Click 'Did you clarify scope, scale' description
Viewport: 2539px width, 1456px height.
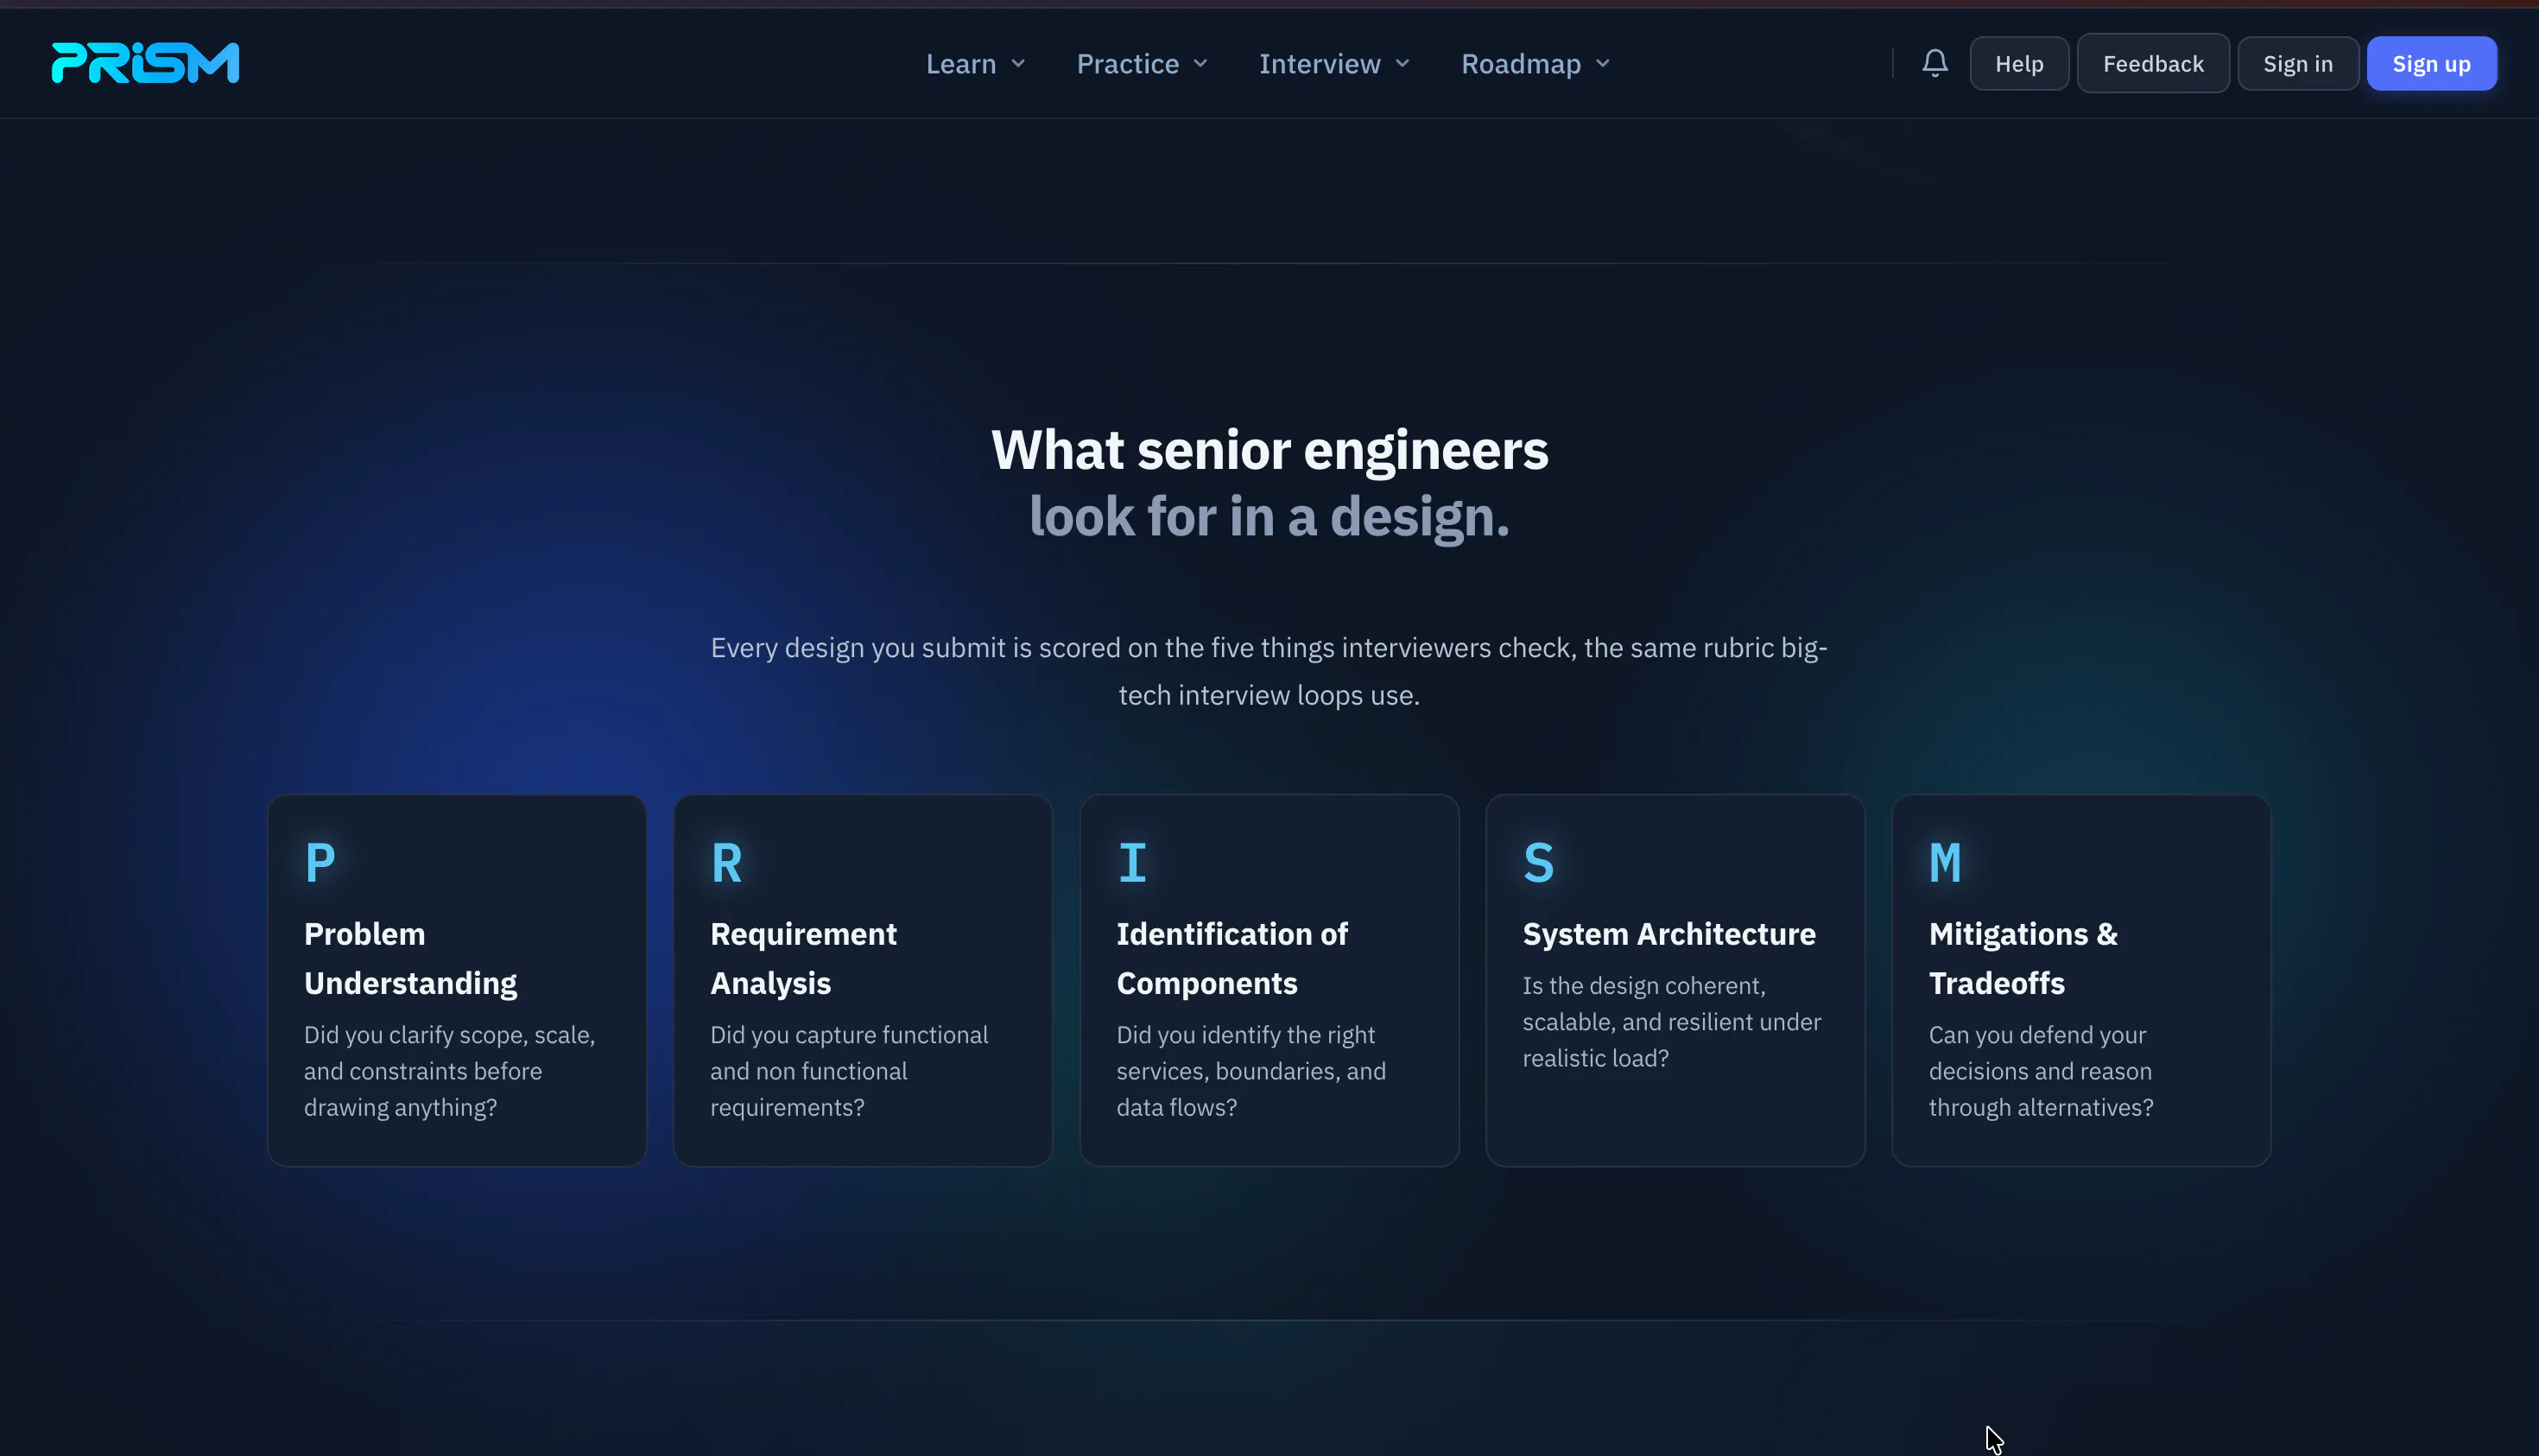pos(449,1071)
